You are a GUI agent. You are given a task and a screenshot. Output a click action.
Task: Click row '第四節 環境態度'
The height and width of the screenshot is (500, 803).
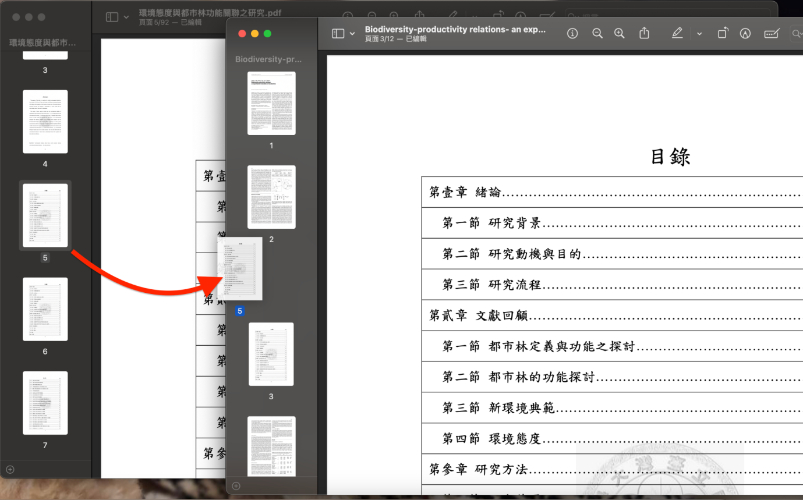tap(612, 439)
